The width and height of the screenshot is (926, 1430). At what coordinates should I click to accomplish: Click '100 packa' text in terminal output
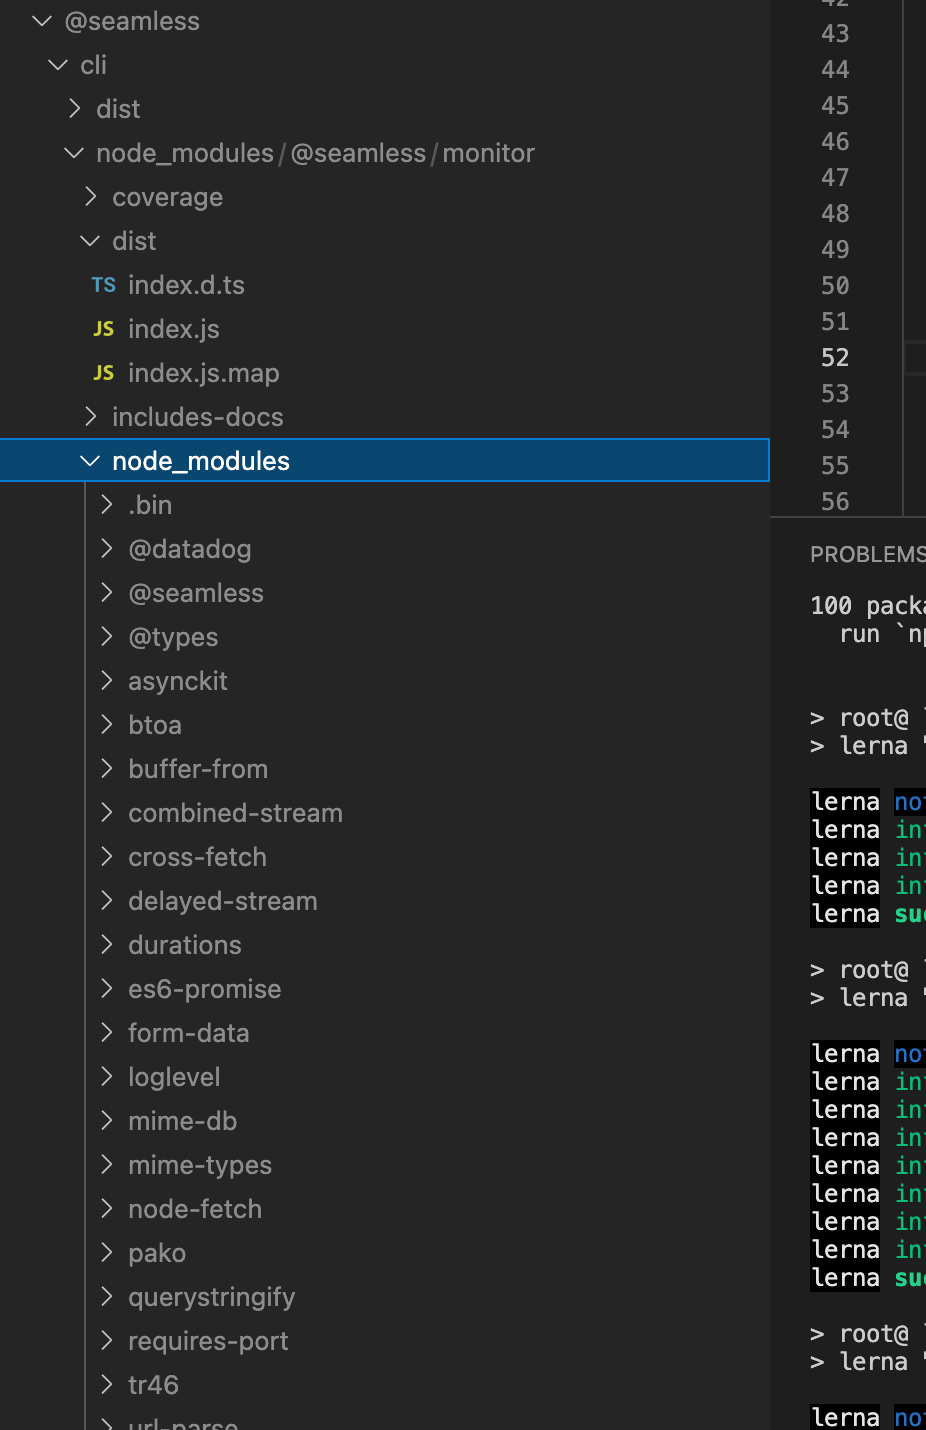pos(867,606)
